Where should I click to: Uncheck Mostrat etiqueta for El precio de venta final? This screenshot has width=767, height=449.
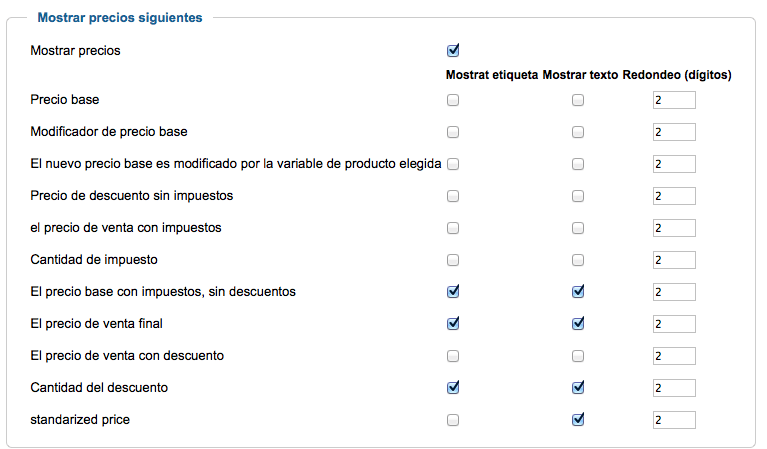pos(453,323)
